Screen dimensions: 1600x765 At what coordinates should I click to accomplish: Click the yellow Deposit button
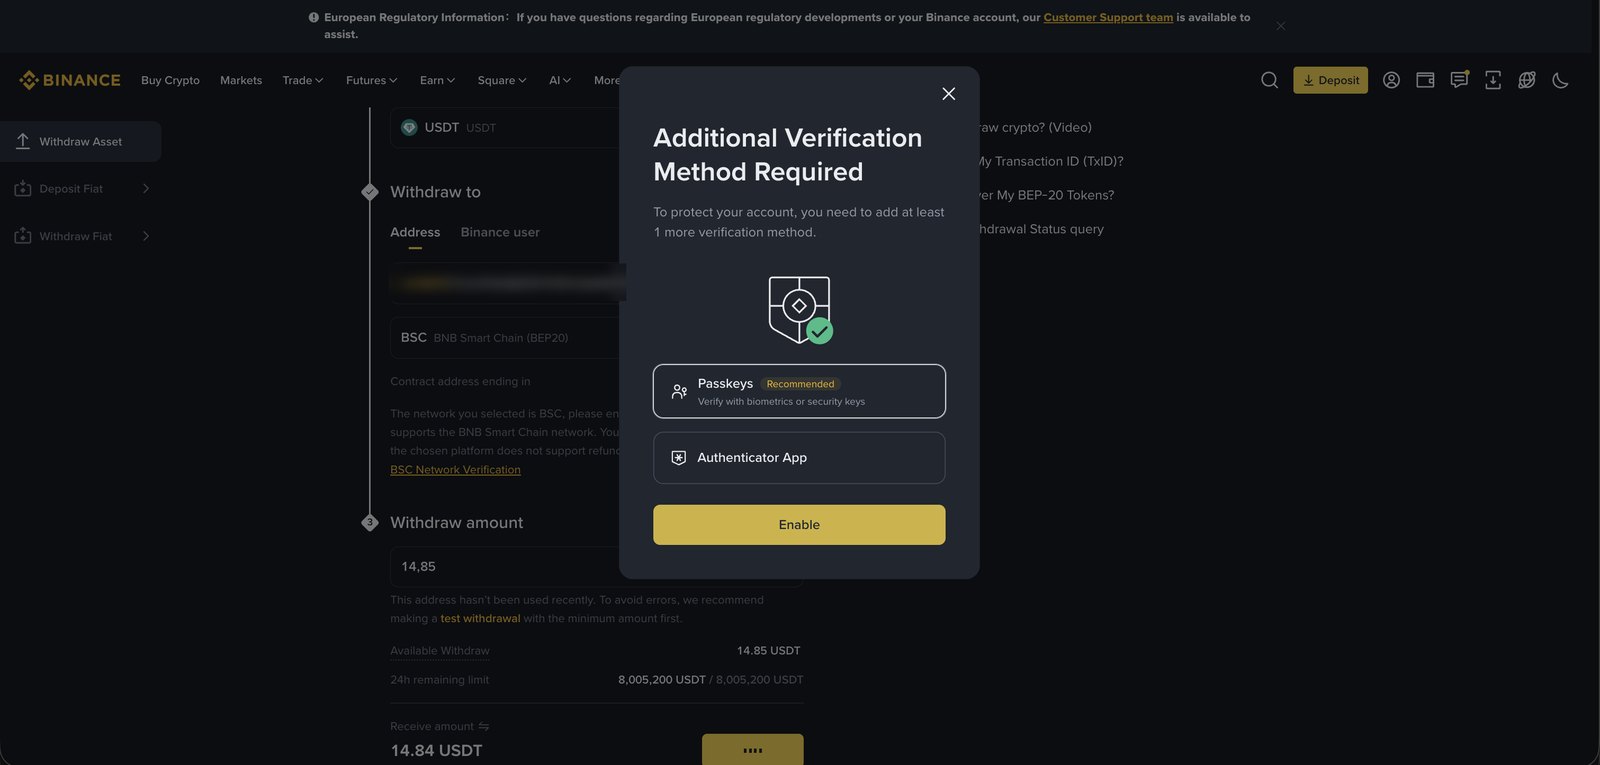[x=1330, y=80]
